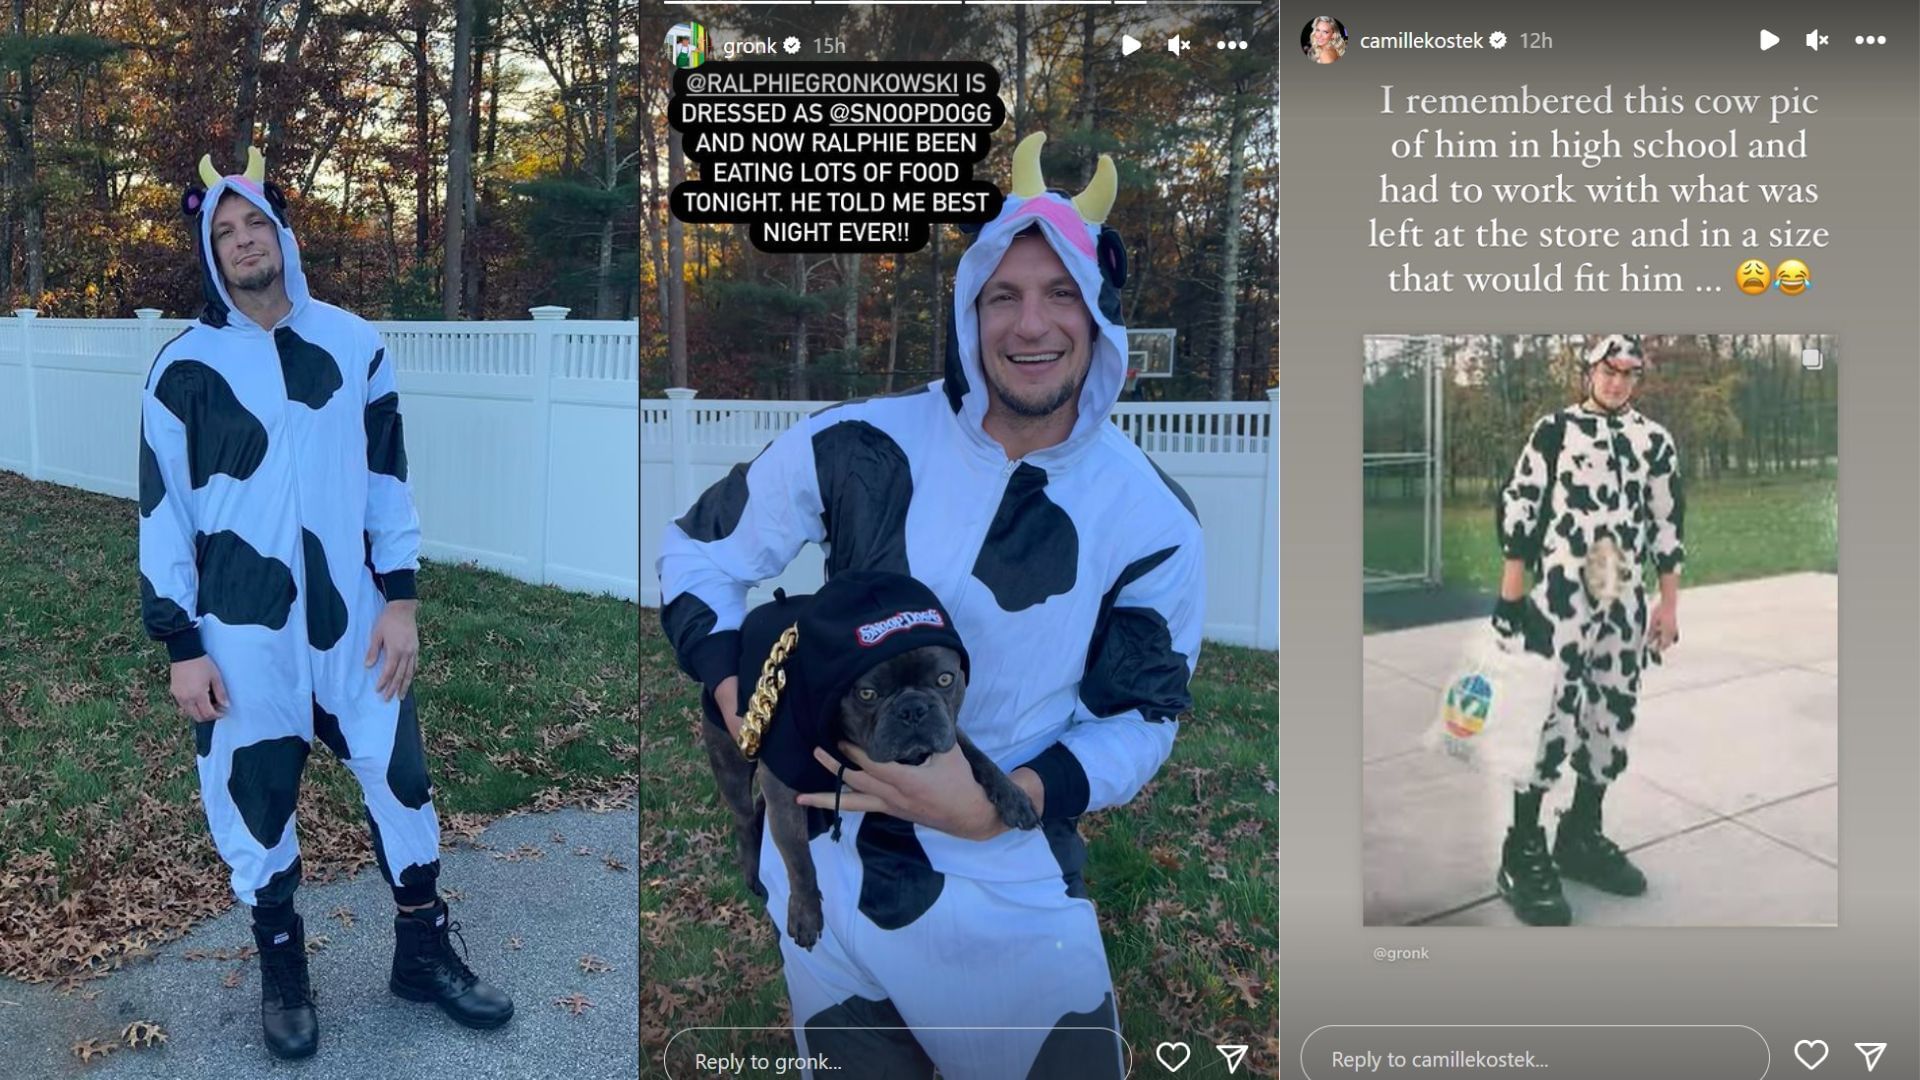
Task: Play the gronk story
Action: click(1131, 45)
